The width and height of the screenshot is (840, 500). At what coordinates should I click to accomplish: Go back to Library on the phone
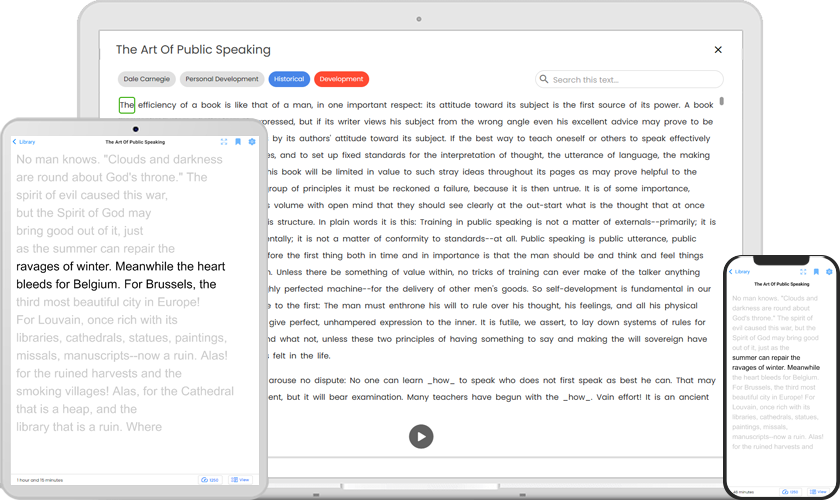tap(739, 272)
